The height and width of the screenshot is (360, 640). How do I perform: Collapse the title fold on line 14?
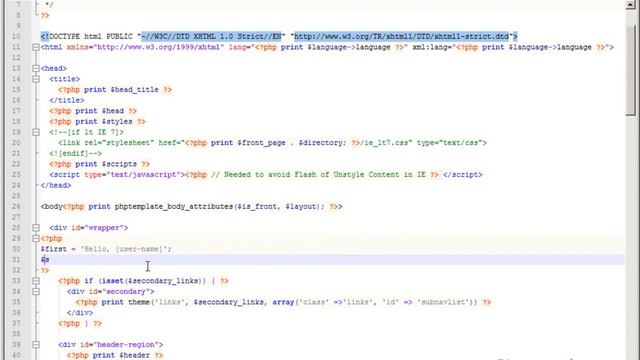36,79
